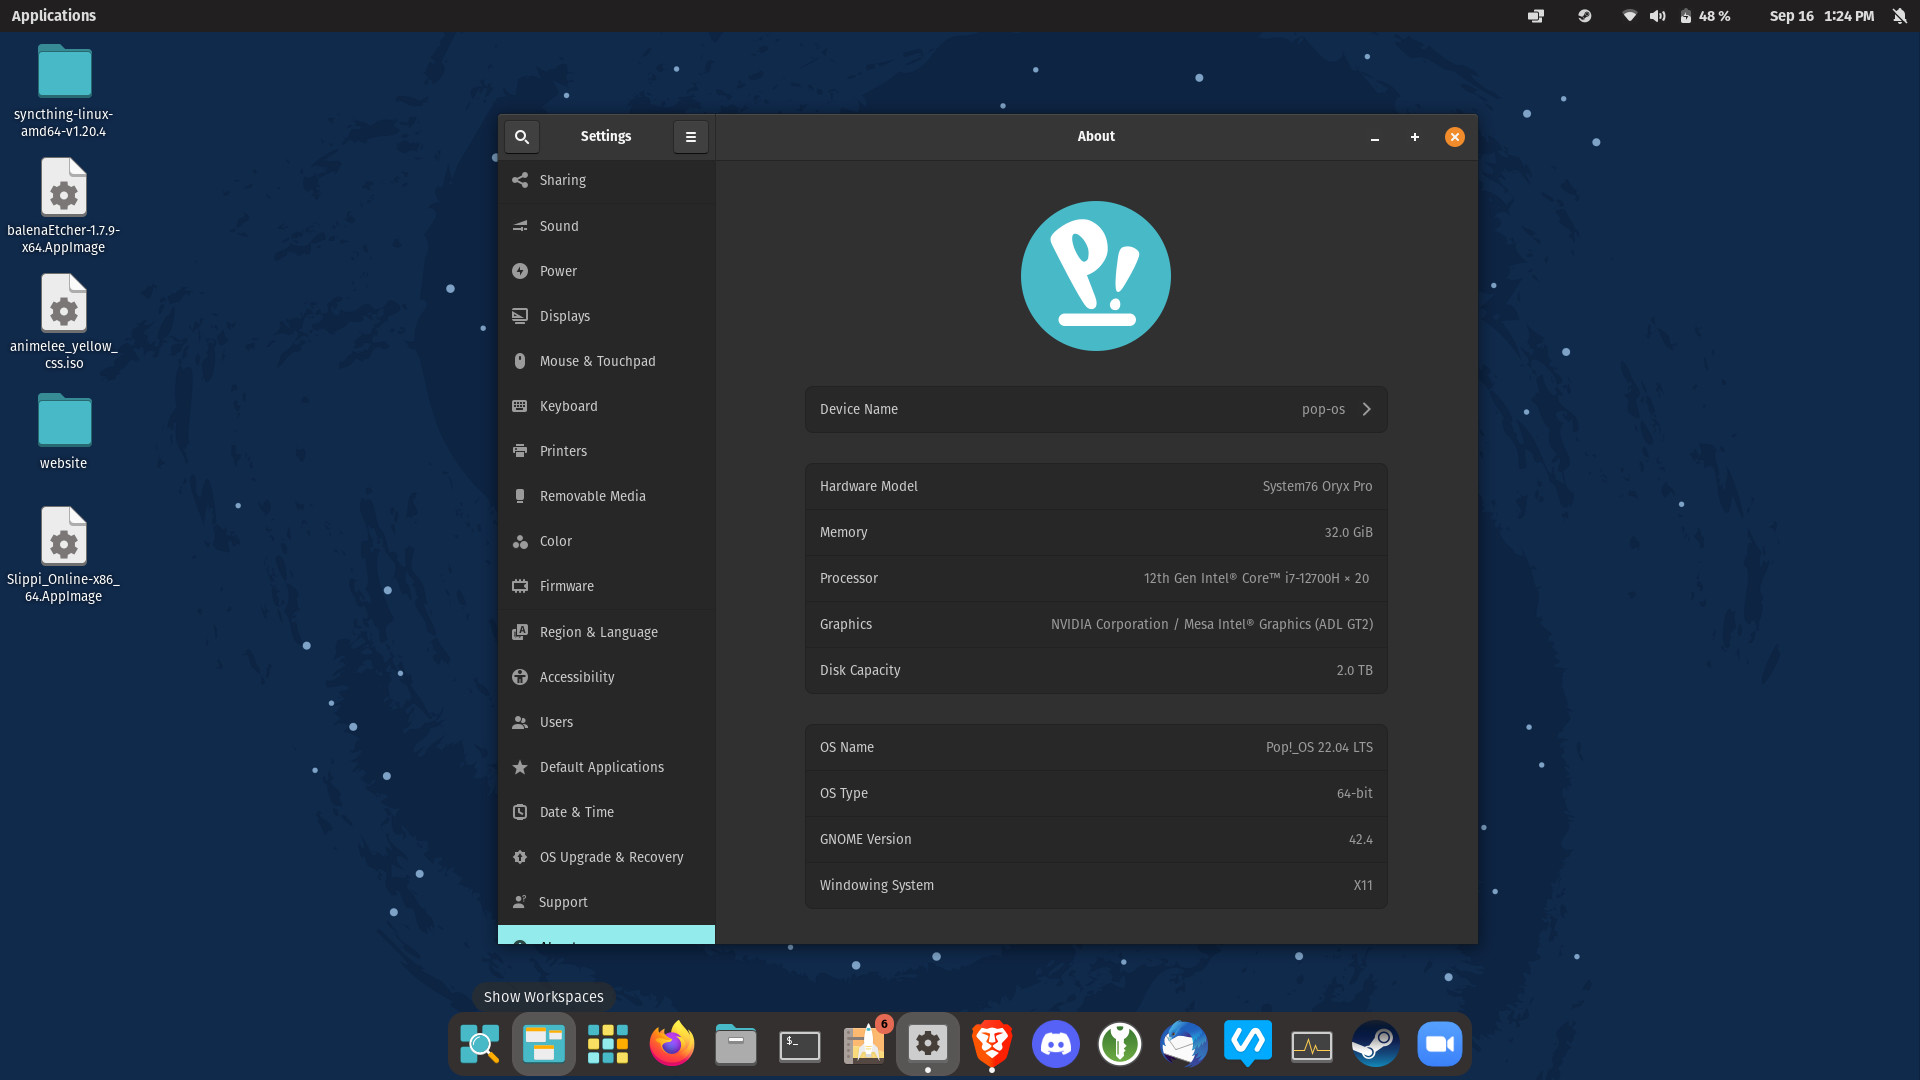Viewport: 1920px width, 1080px height.
Task: Open the clock and calendar in top bar
Action: [x=1821, y=16]
